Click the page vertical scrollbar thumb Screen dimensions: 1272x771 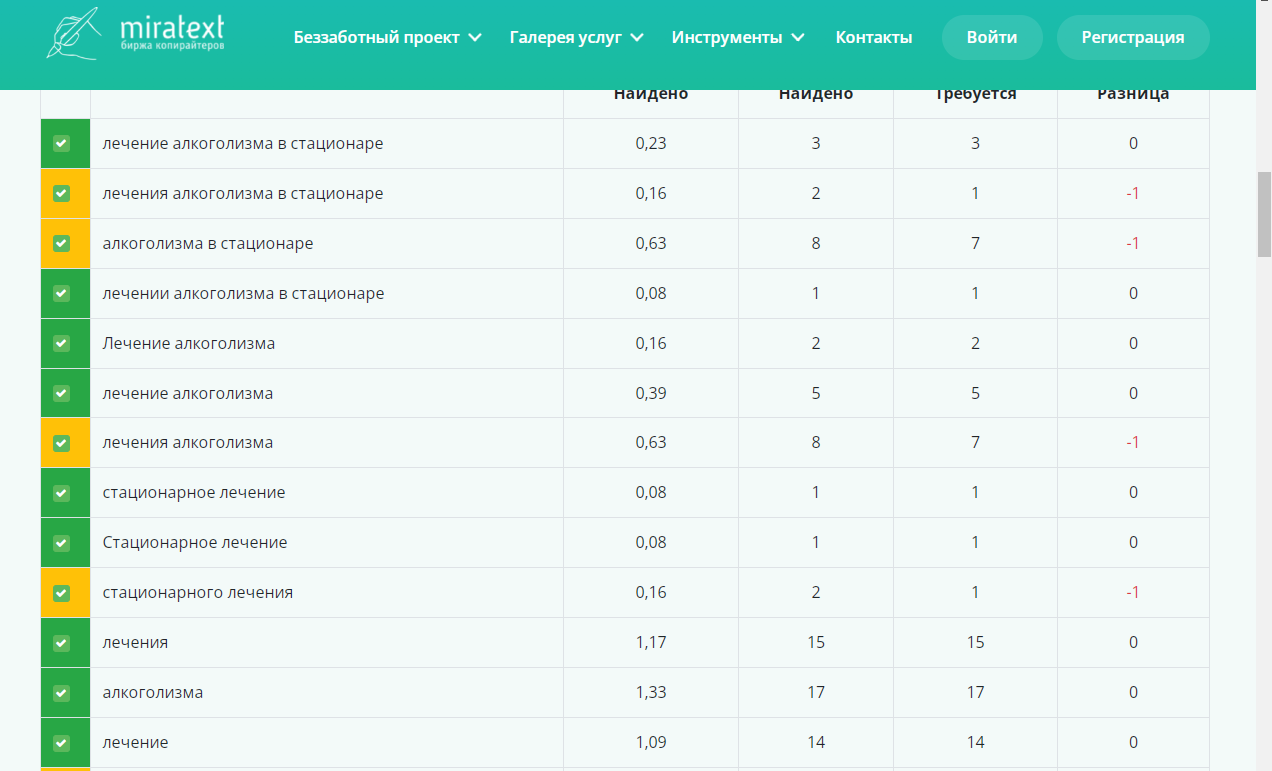click(x=1264, y=215)
